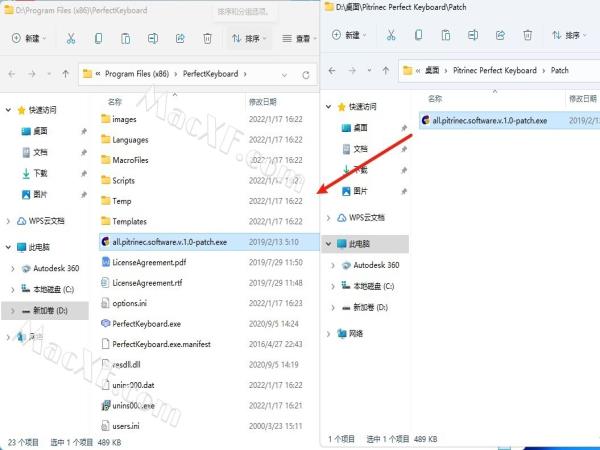Screen dimensions: 600x450
Task: Click Pitrinec Perfect Keyboard breadcrumb
Action: click(495, 70)
